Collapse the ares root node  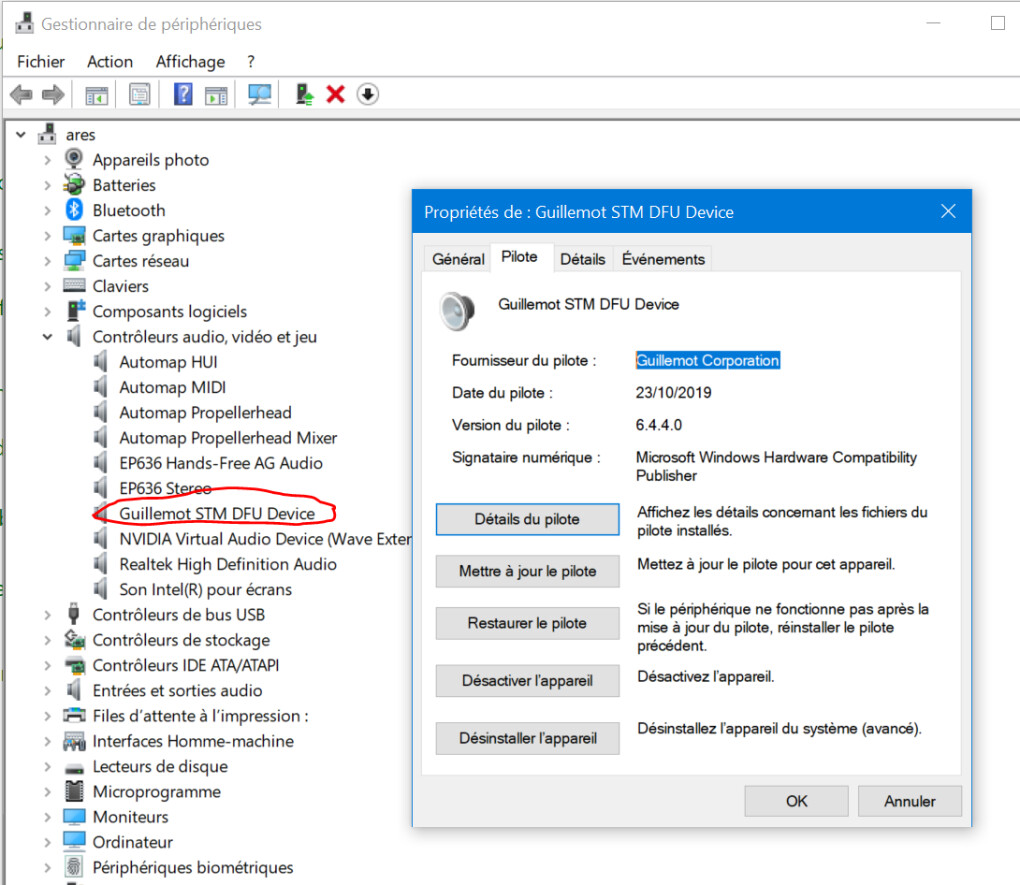(x=21, y=135)
